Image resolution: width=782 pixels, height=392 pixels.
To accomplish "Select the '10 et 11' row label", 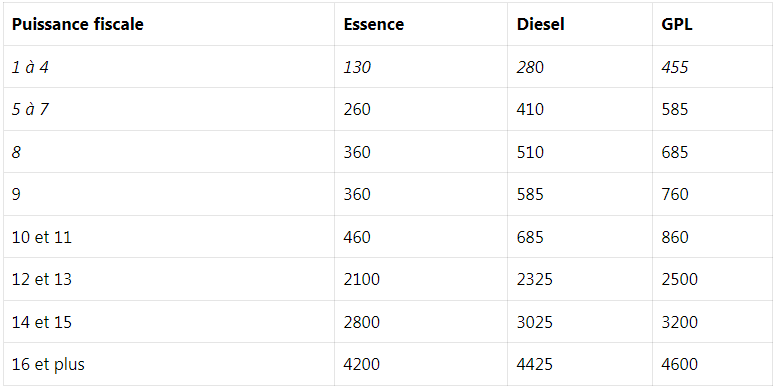I will [x=42, y=237].
